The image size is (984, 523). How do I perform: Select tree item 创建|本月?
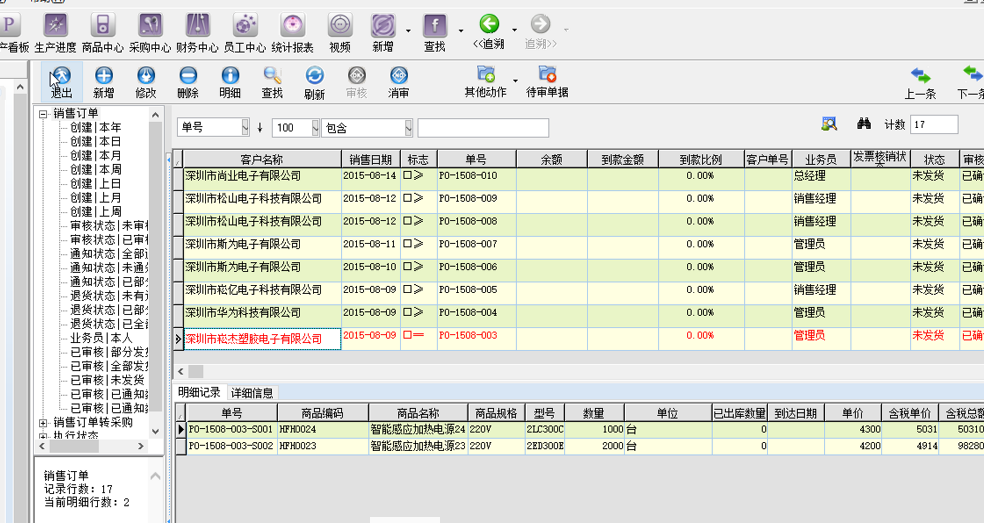click(x=95, y=156)
